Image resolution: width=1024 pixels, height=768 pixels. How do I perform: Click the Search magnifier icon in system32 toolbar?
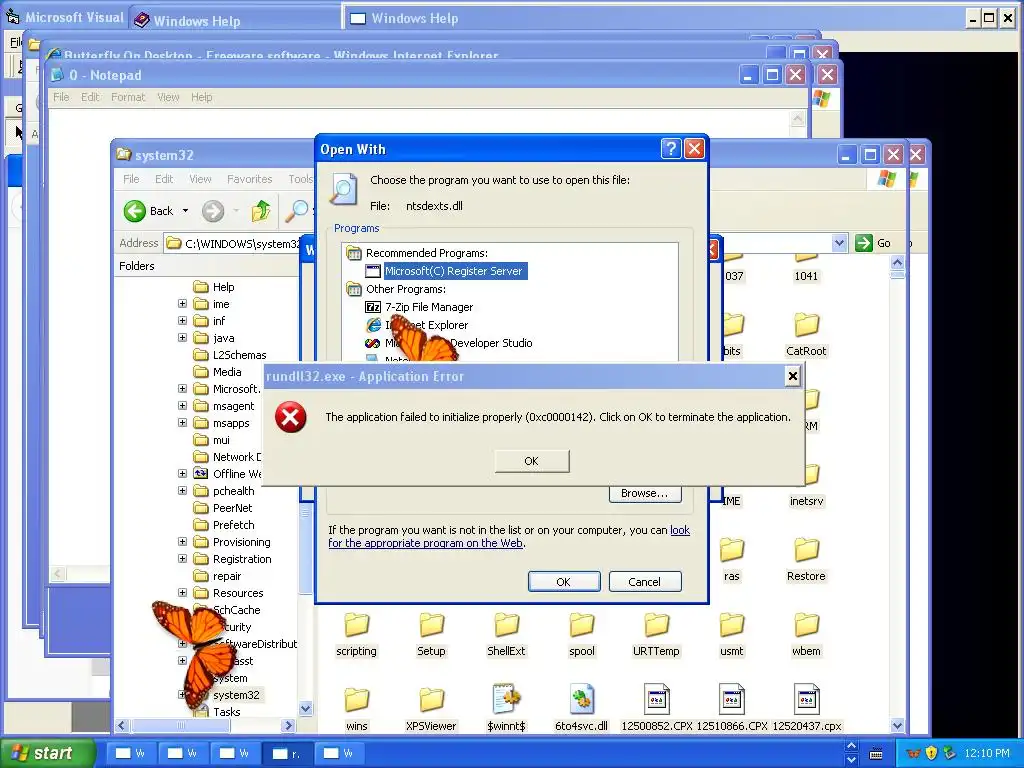(297, 211)
